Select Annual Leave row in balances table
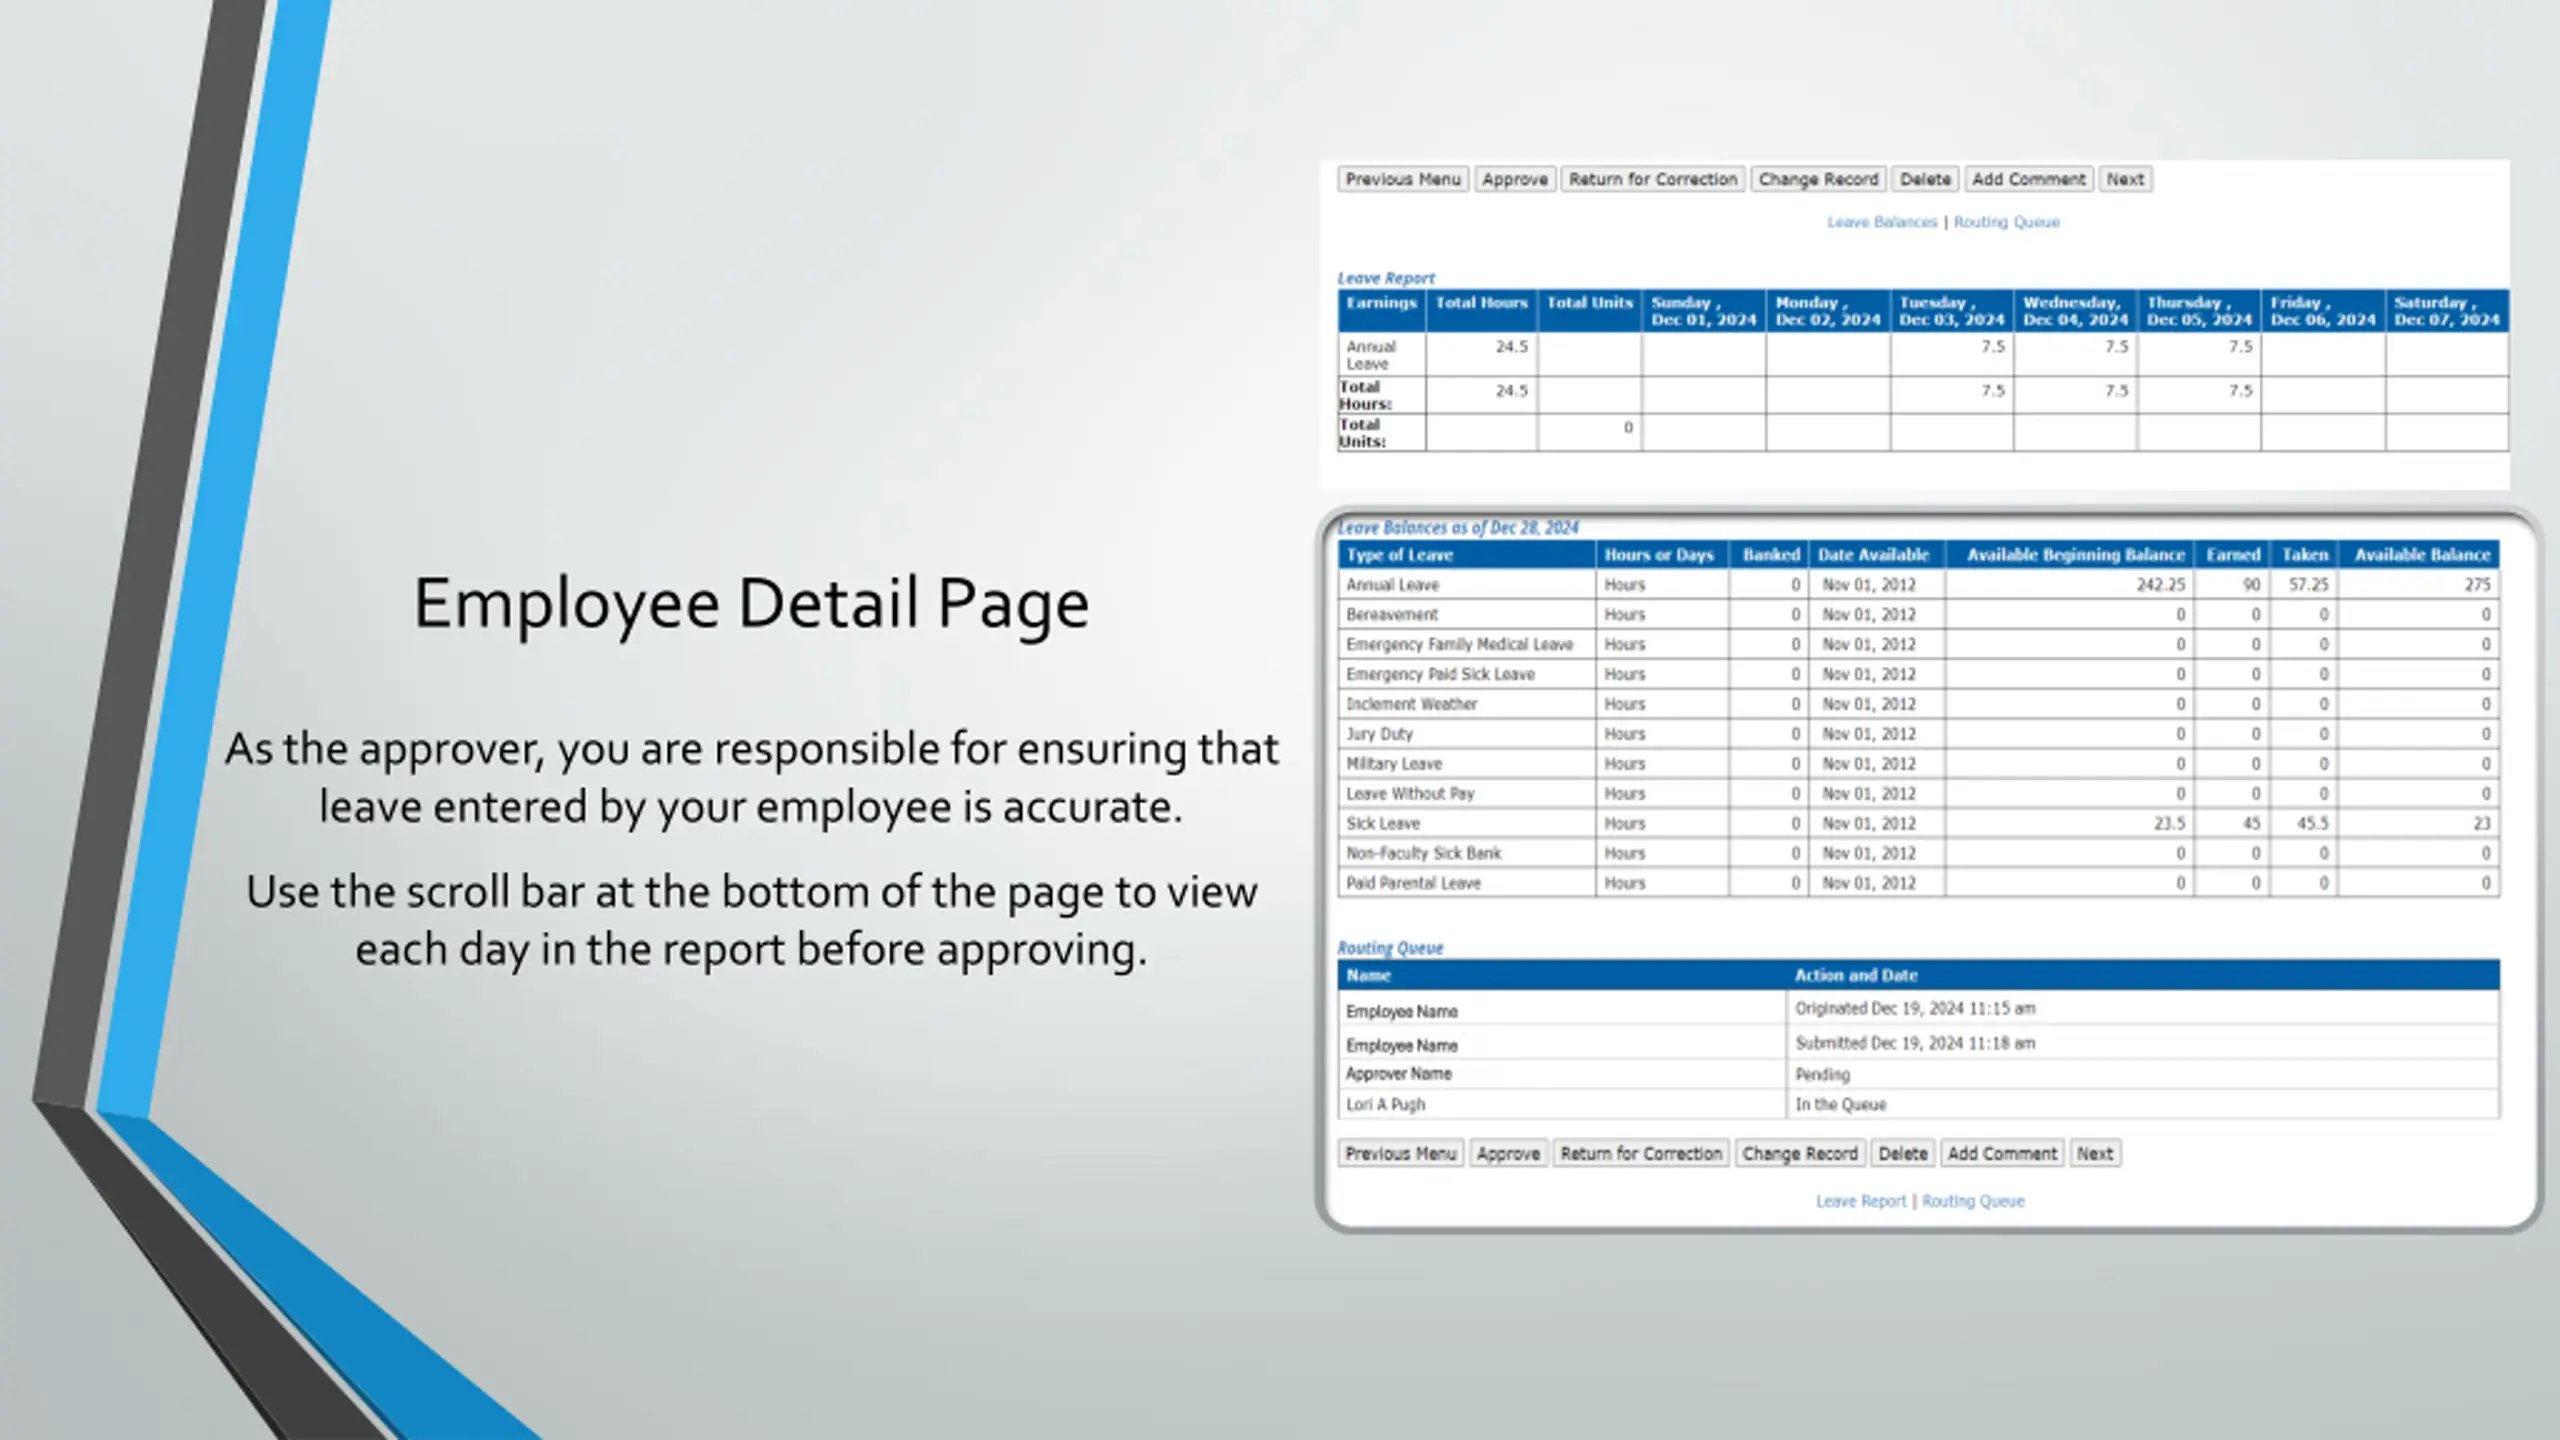Viewport: 2560px width, 1440px height. point(1919,585)
